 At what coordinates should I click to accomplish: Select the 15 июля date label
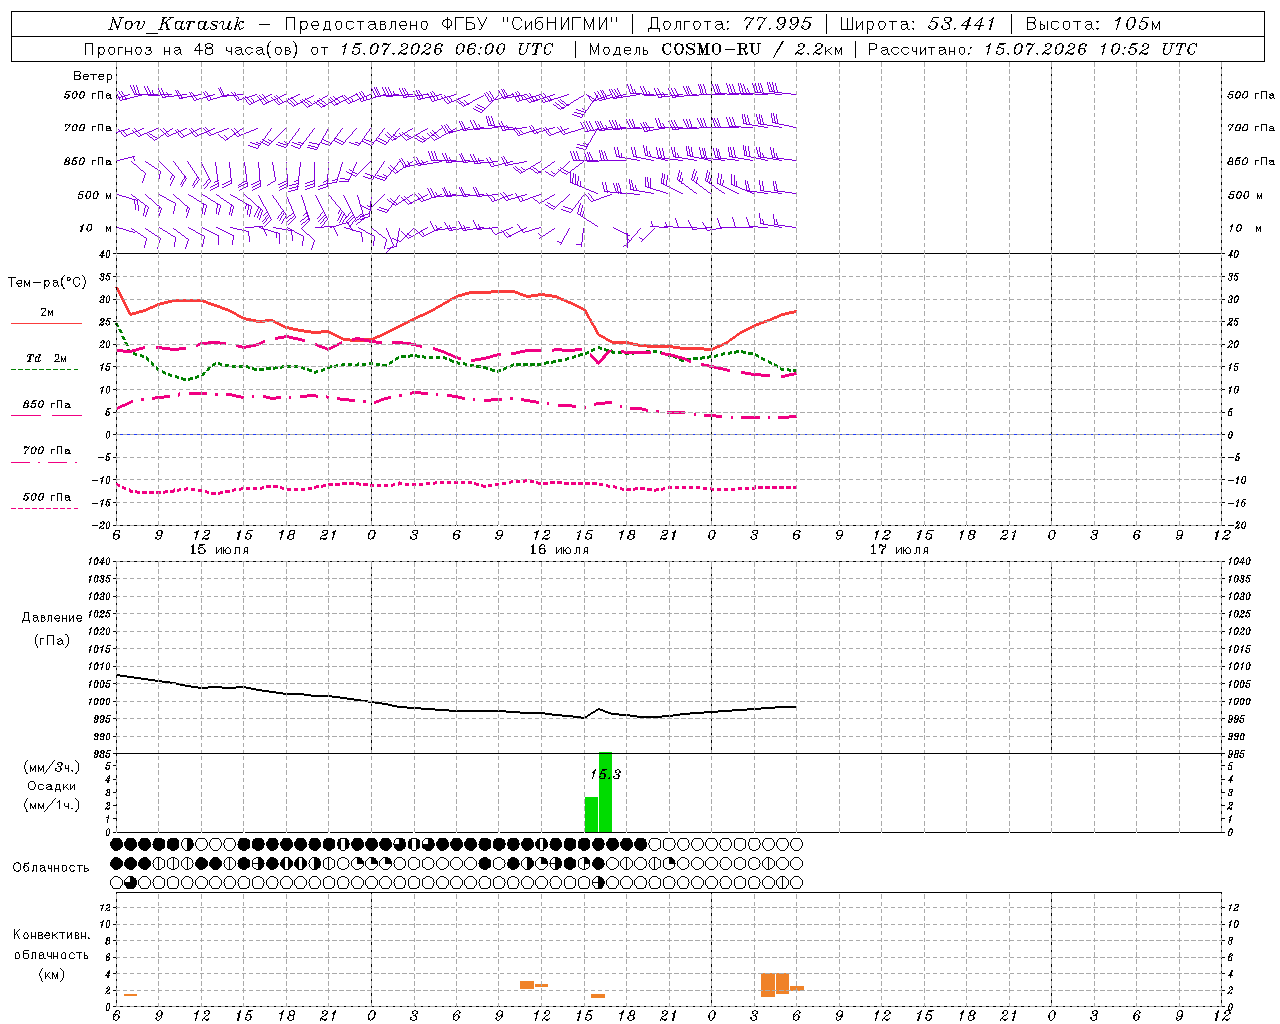(x=219, y=550)
